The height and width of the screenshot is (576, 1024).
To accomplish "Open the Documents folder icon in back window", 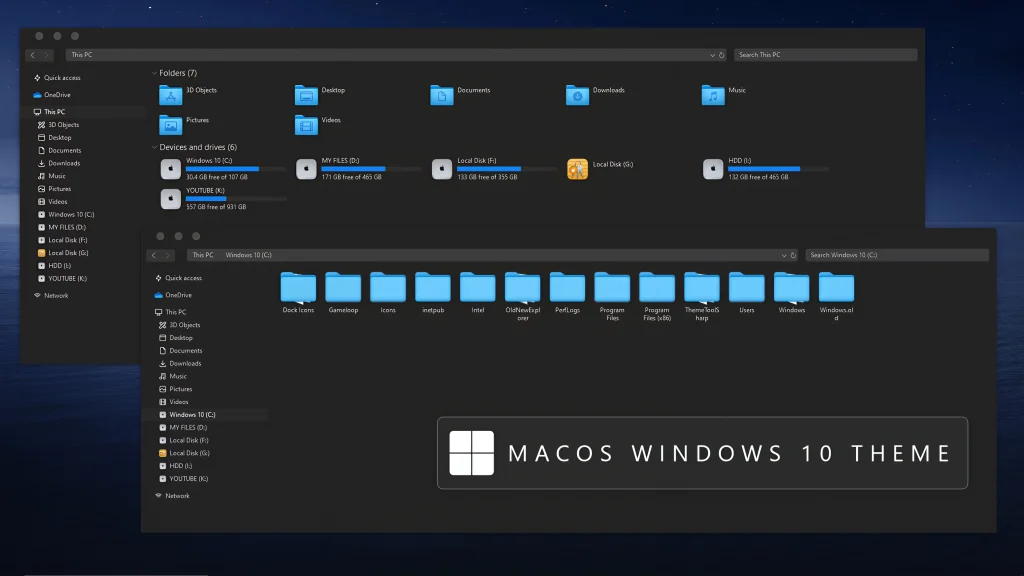I will coord(441,95).
